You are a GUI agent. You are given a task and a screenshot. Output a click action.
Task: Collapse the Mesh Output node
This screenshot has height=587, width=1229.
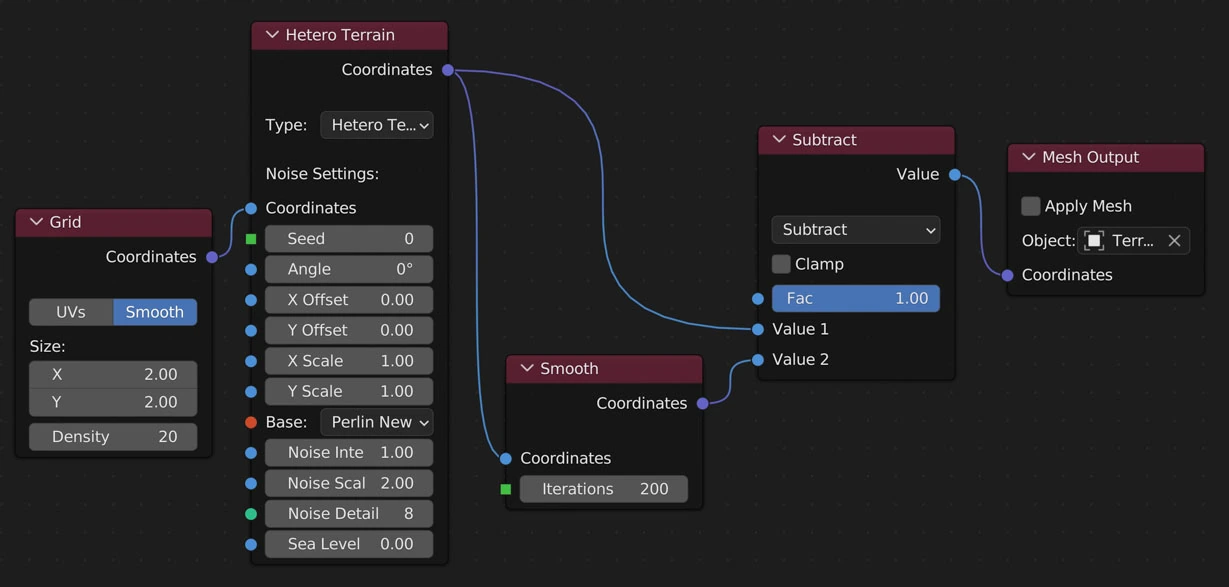(1028, 157)
